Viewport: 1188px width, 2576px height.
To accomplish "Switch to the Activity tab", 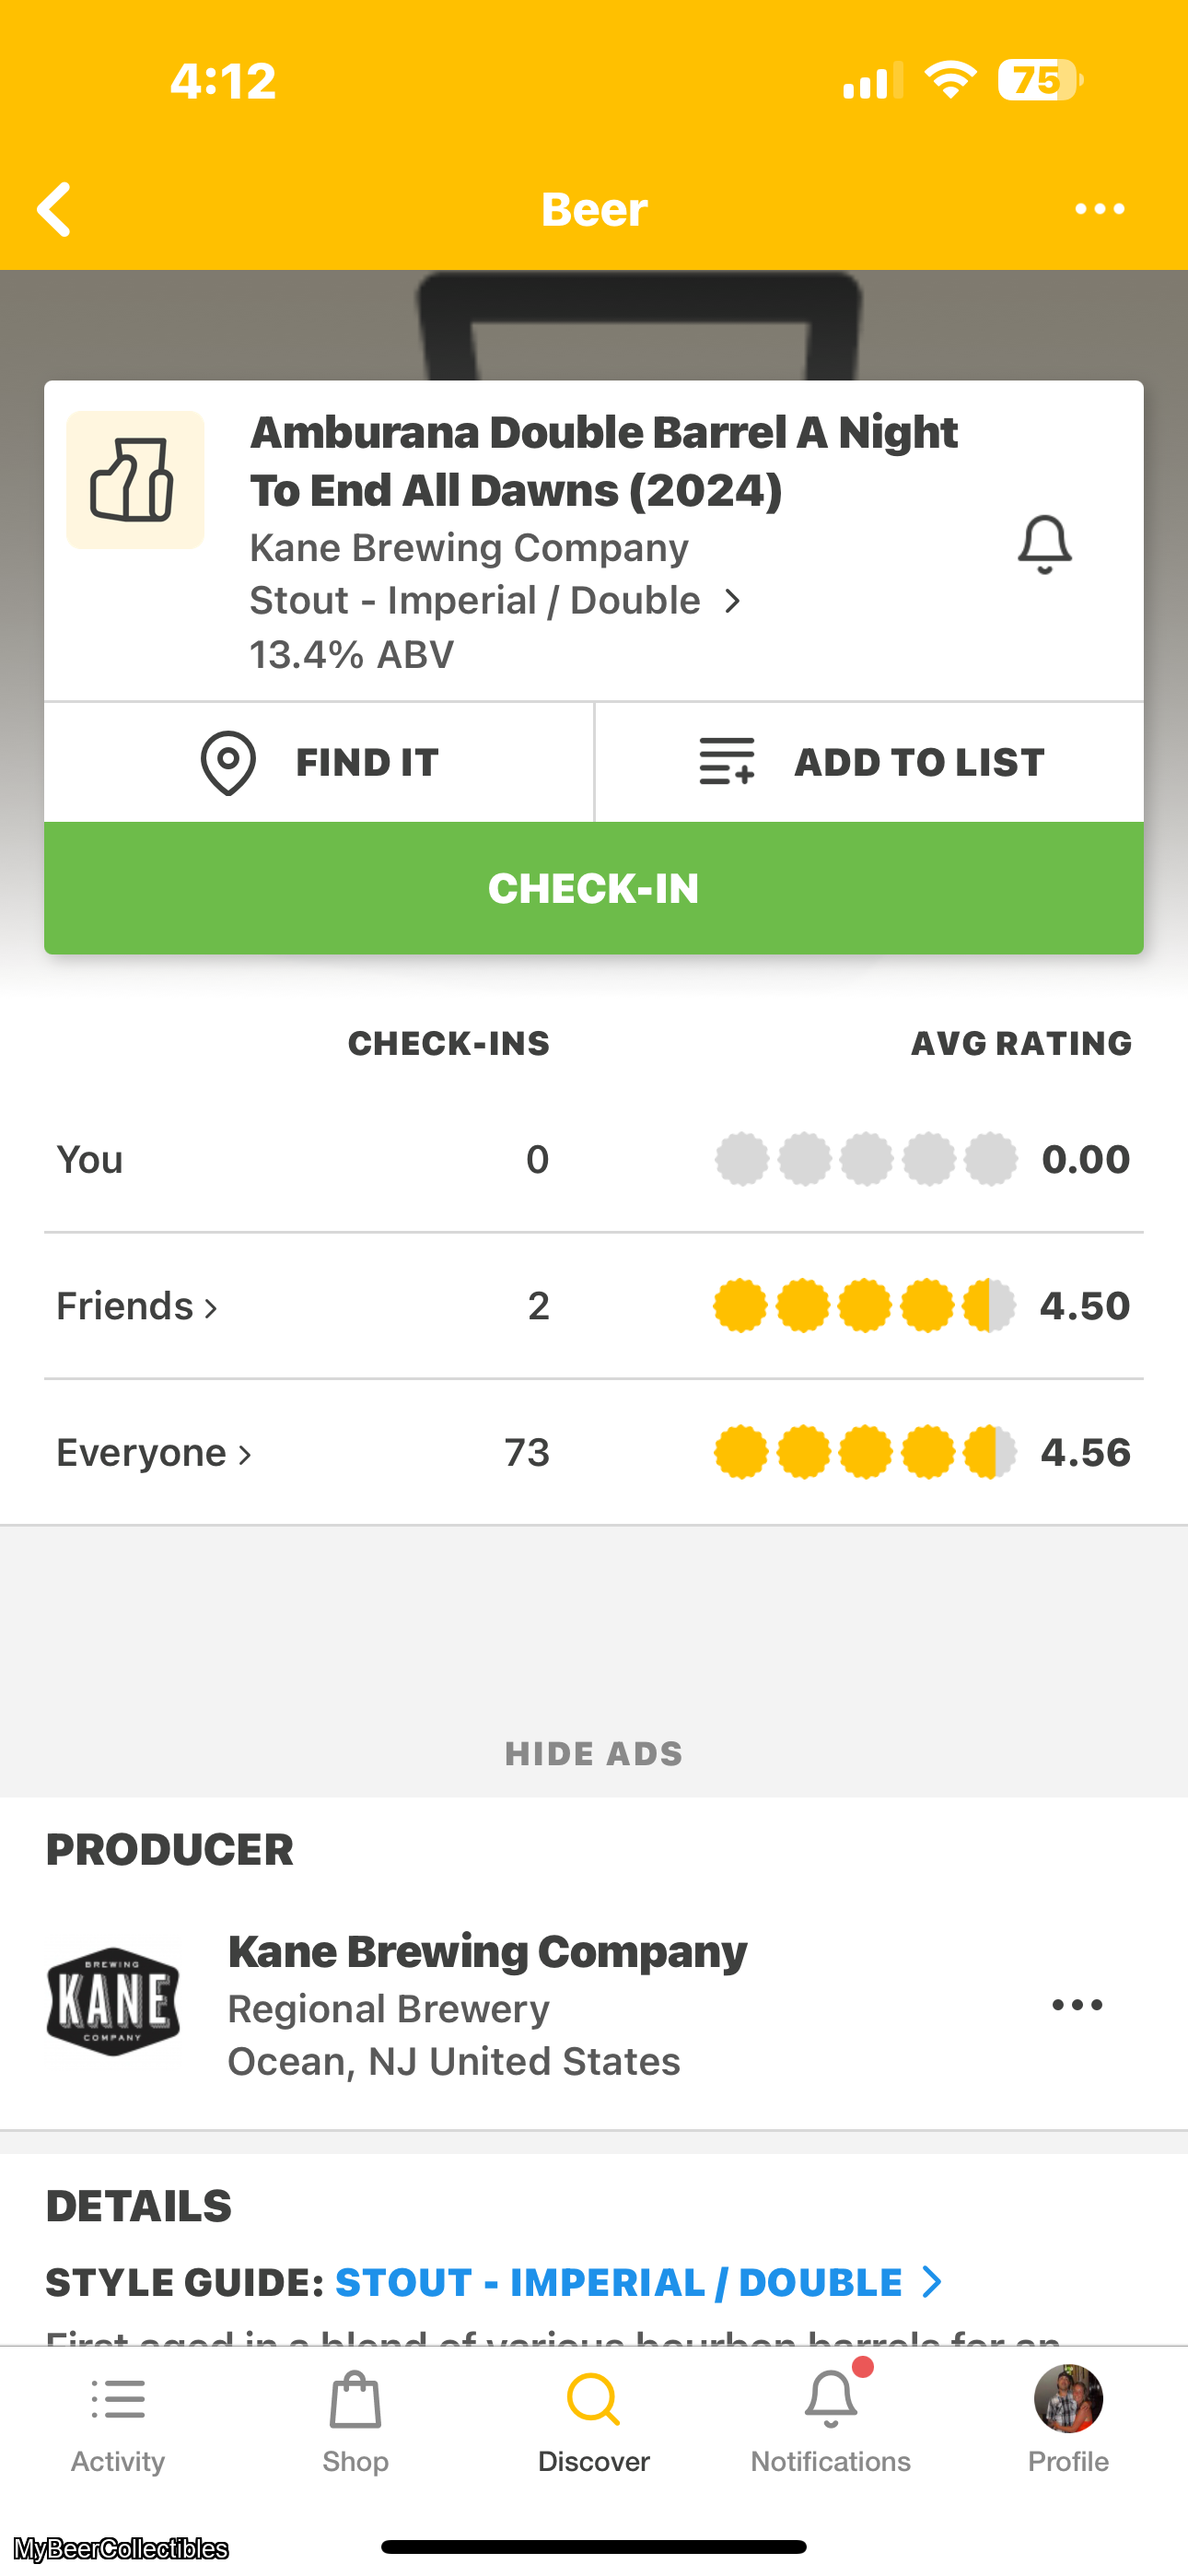I will [118, 2420].
